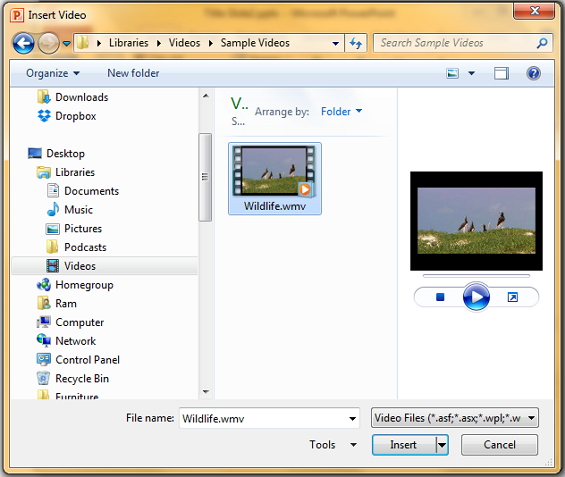
Task: Open the Insert button dropdown arrow
Action: tap(442, 445)
